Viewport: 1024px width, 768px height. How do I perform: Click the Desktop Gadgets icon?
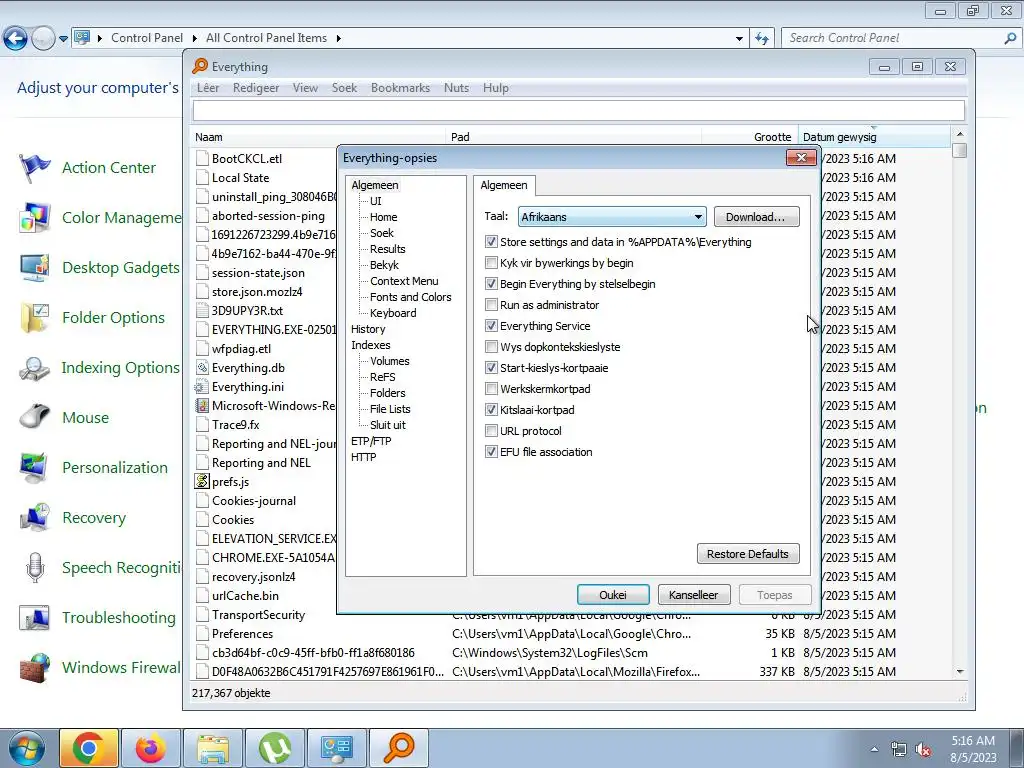tap(34, 268)
